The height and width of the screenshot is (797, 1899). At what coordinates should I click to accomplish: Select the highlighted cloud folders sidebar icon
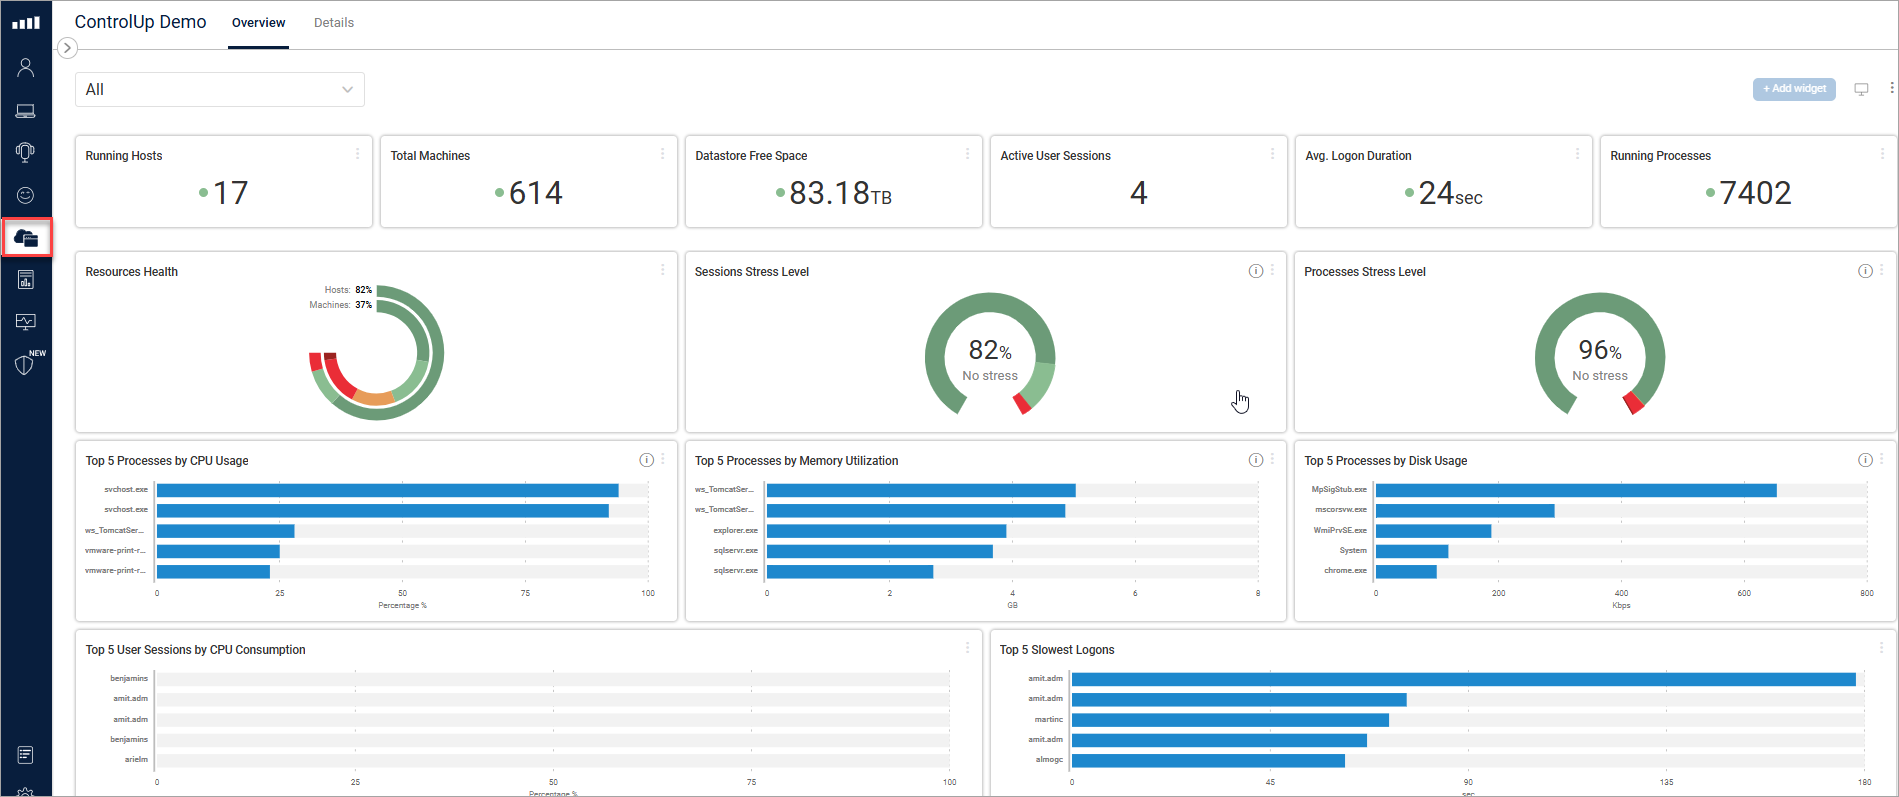pyautogui.click(x=26, y=238)
